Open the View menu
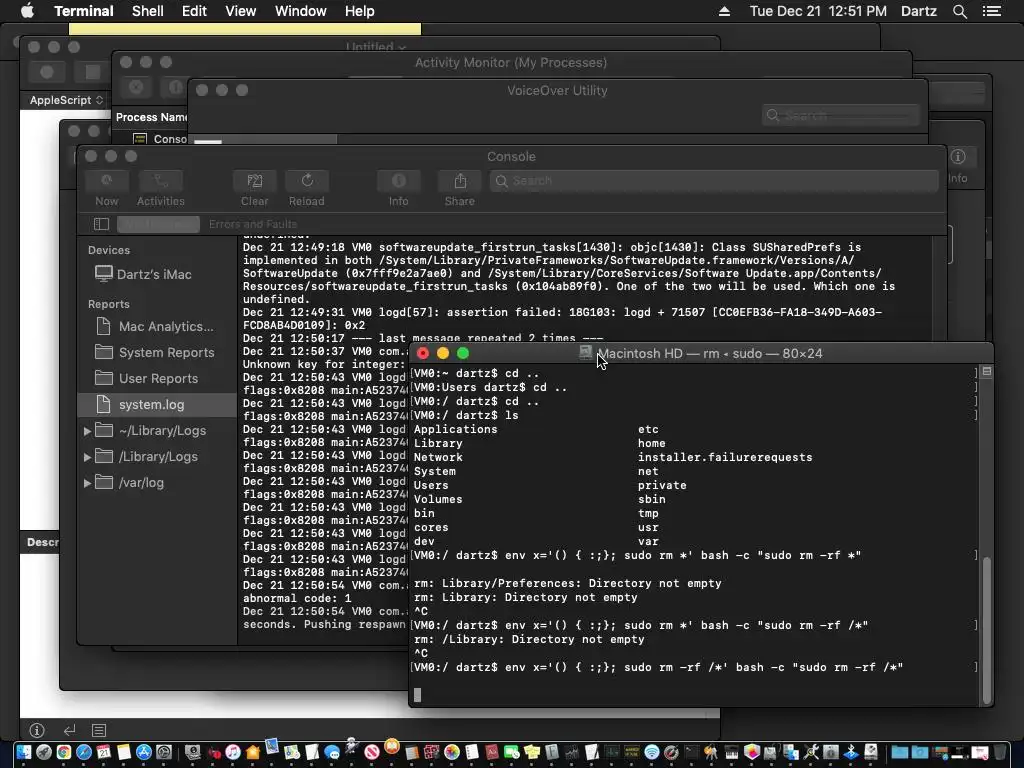The width and height of the screenshot is (1024, 768). coord(240,11)
